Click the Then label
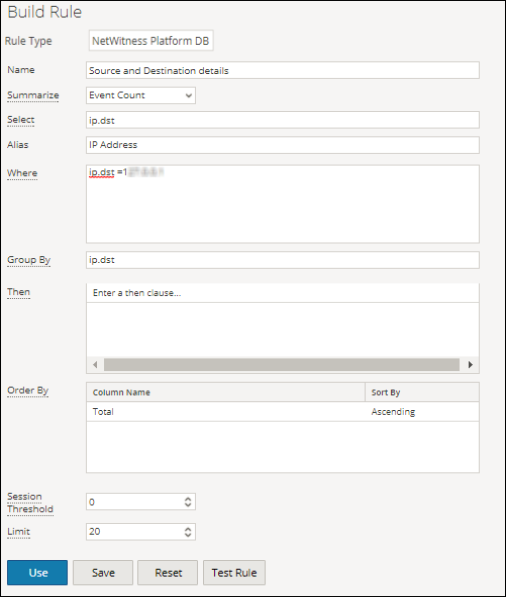This screenshot has height=597, width=506. pyautogui.click(x=19, y=292)
